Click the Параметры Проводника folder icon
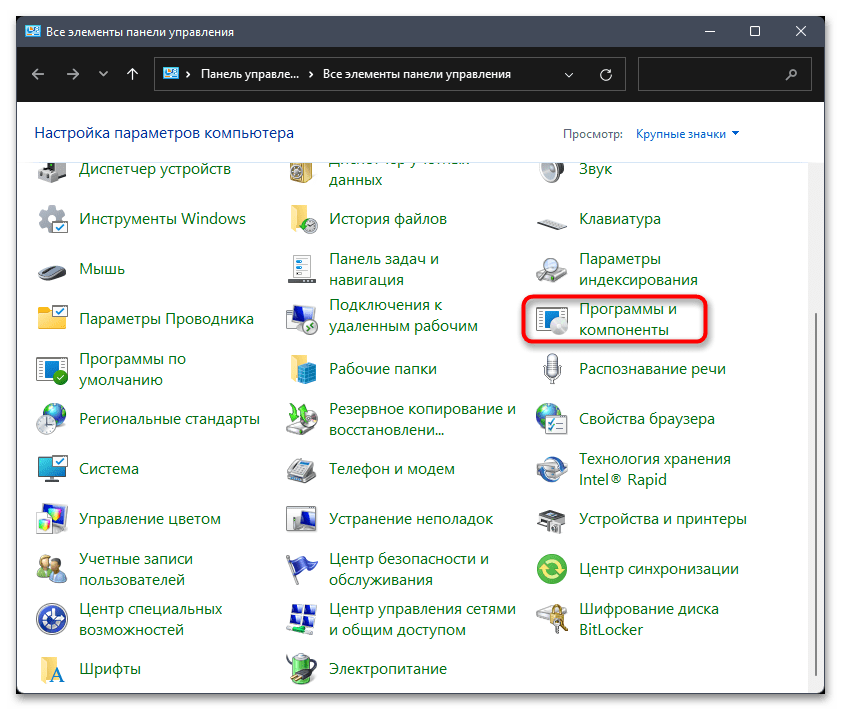841x710 pixels. pyautogui.click(x=52, y=319)
